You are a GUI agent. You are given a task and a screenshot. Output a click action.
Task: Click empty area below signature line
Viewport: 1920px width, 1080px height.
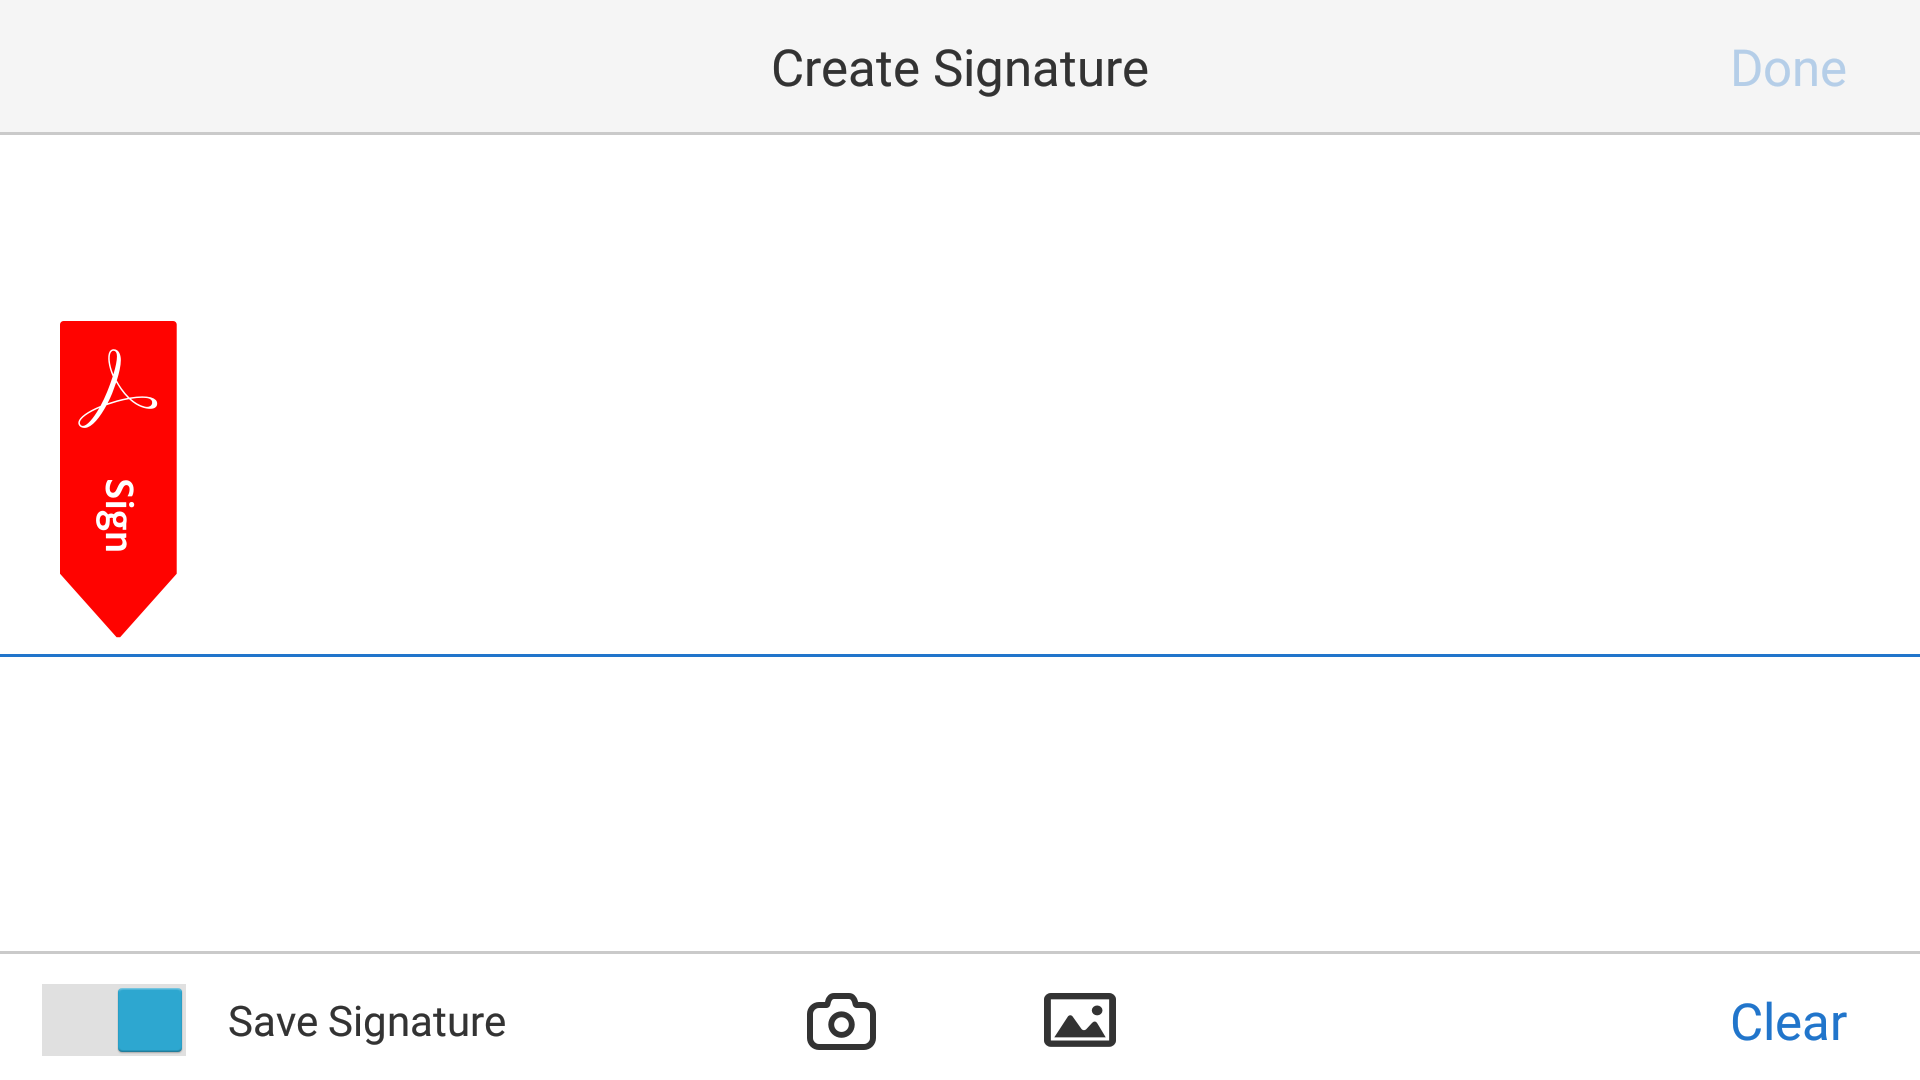(x=960, y=800)
